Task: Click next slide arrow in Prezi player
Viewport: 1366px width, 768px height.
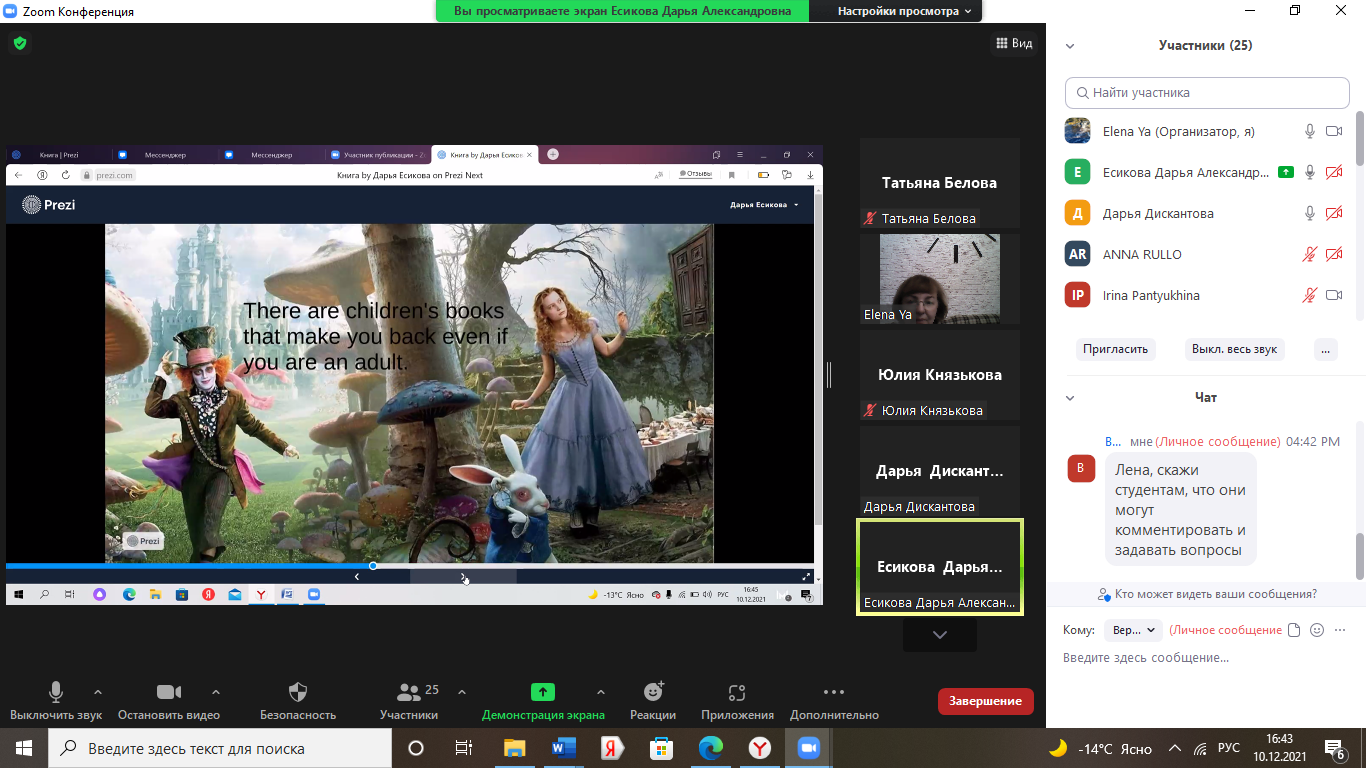Action: 463,576
